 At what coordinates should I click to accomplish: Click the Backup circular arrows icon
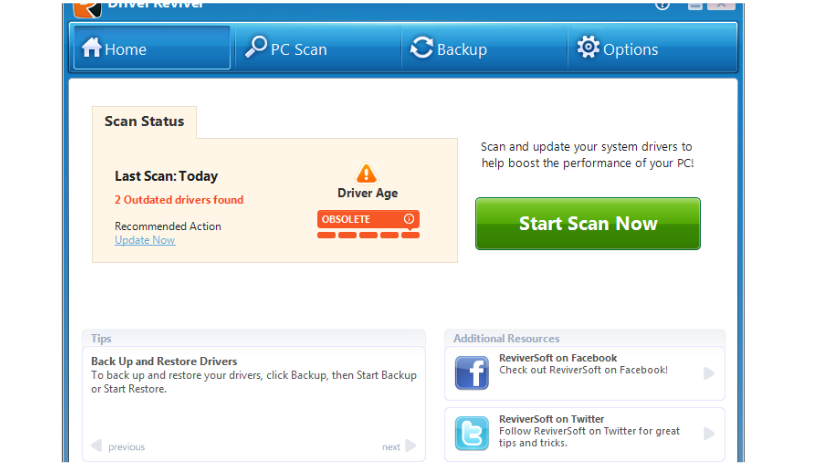pyautogui.click(x=422, y=48)
